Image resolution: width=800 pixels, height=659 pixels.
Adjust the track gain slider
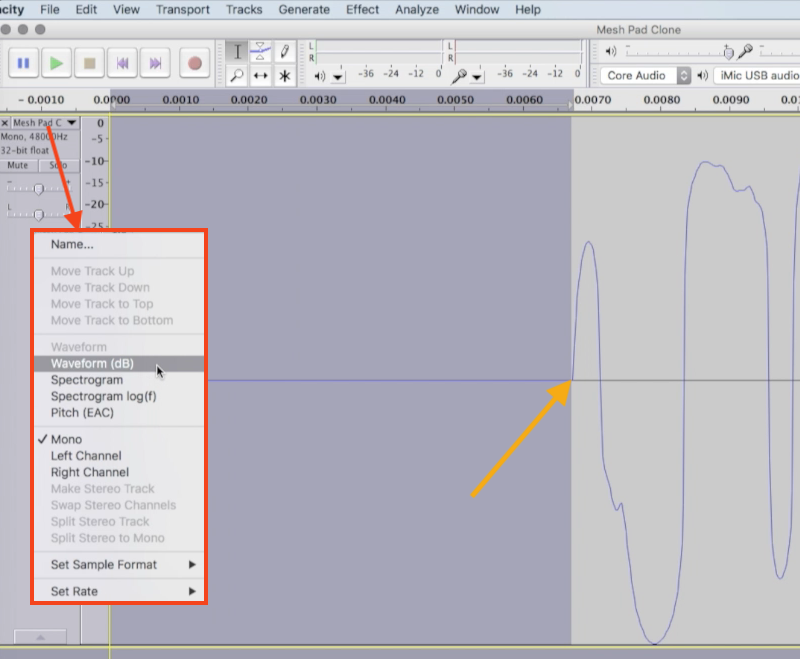tap(39, 188)
